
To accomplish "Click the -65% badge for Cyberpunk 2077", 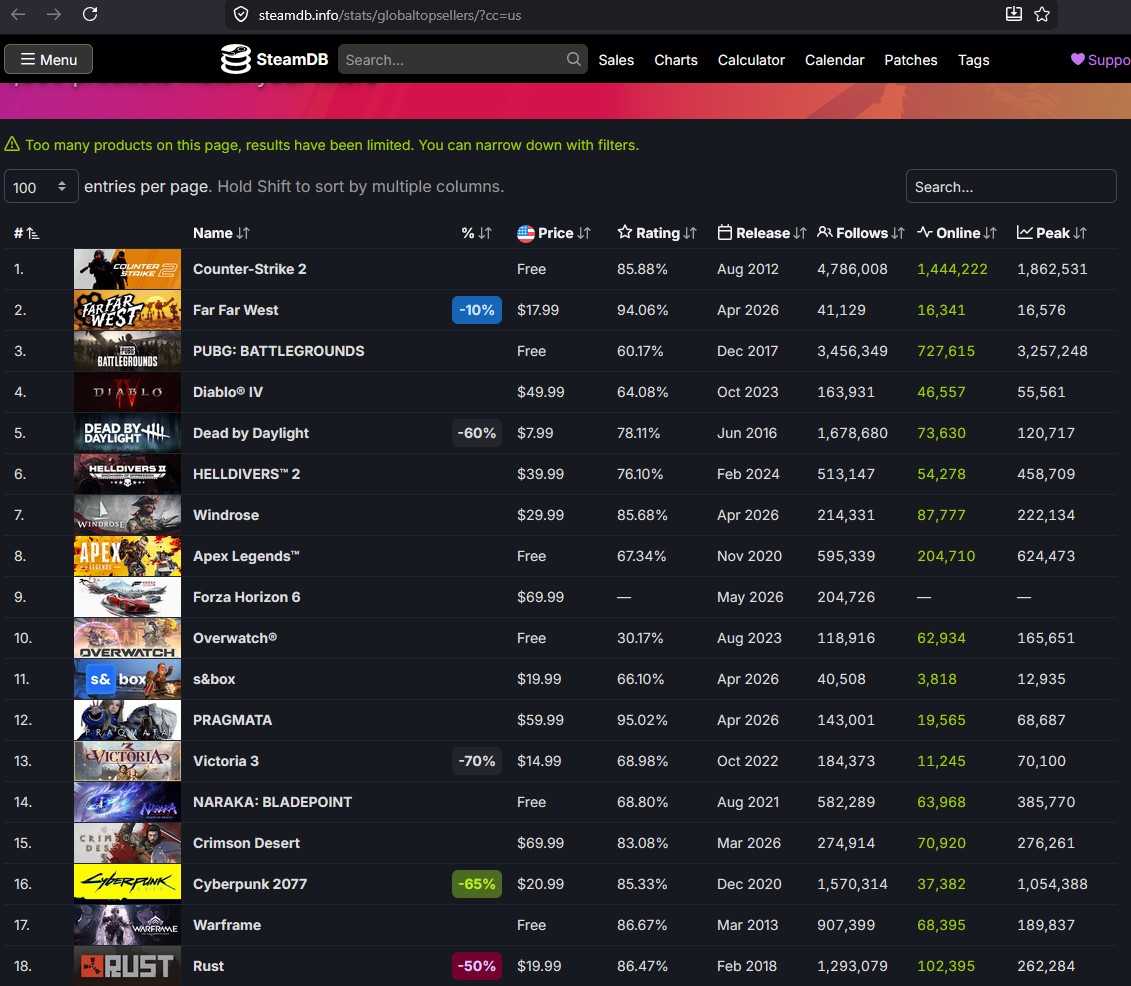I will coord(477,884).
